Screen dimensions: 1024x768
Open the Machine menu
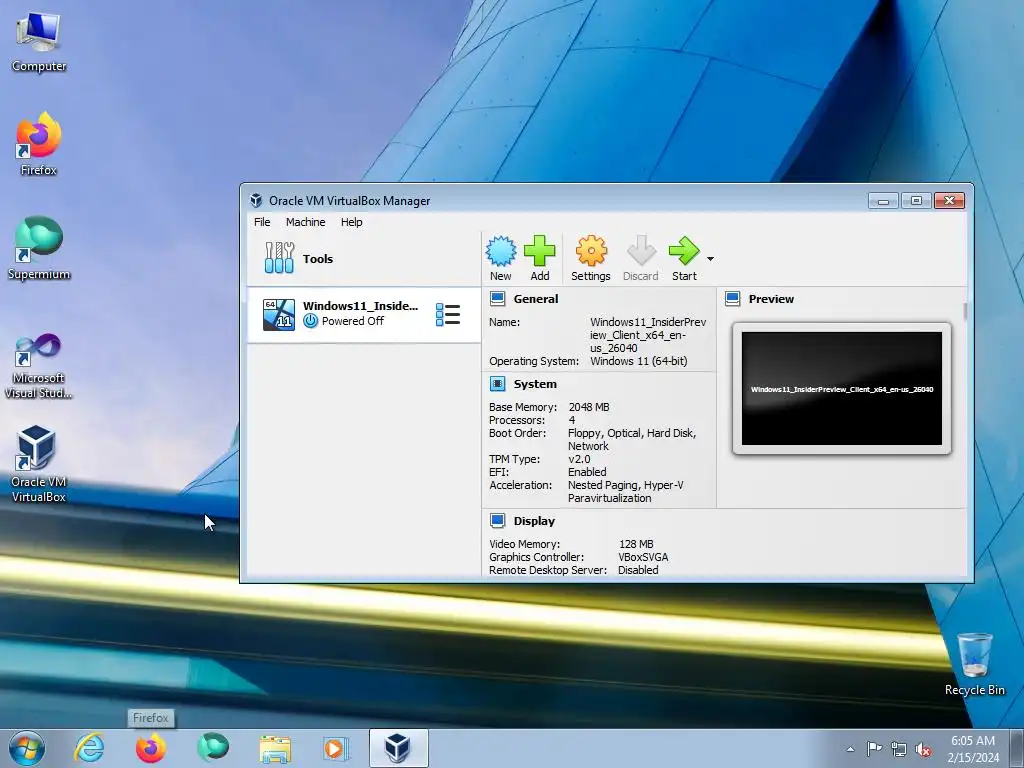(x=306, y=222)
